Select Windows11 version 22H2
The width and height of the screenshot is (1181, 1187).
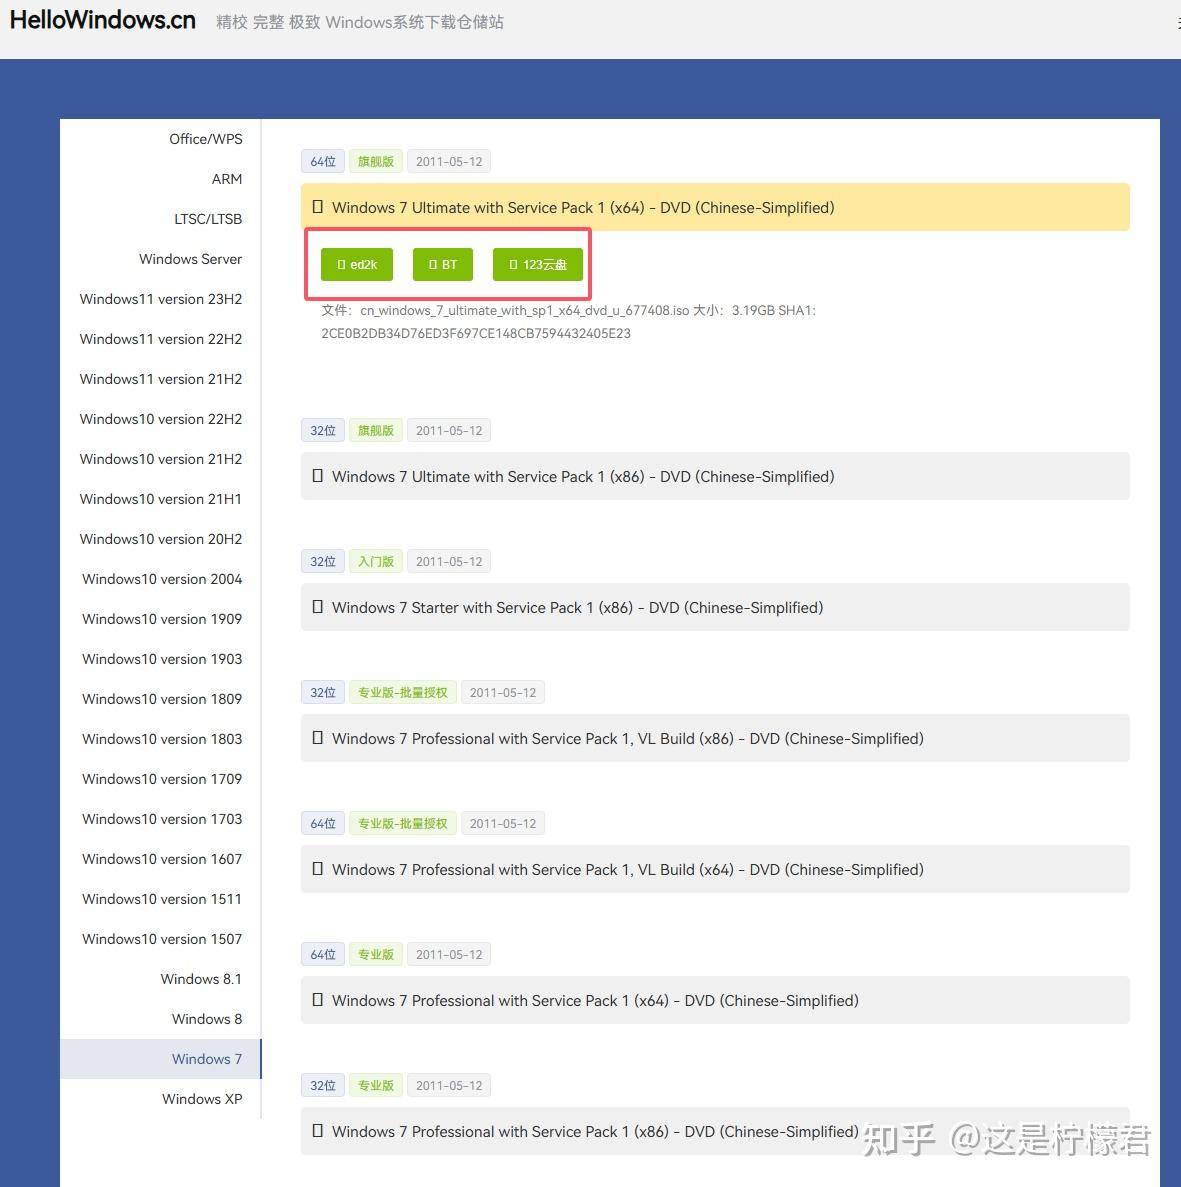tap(160, 339)
